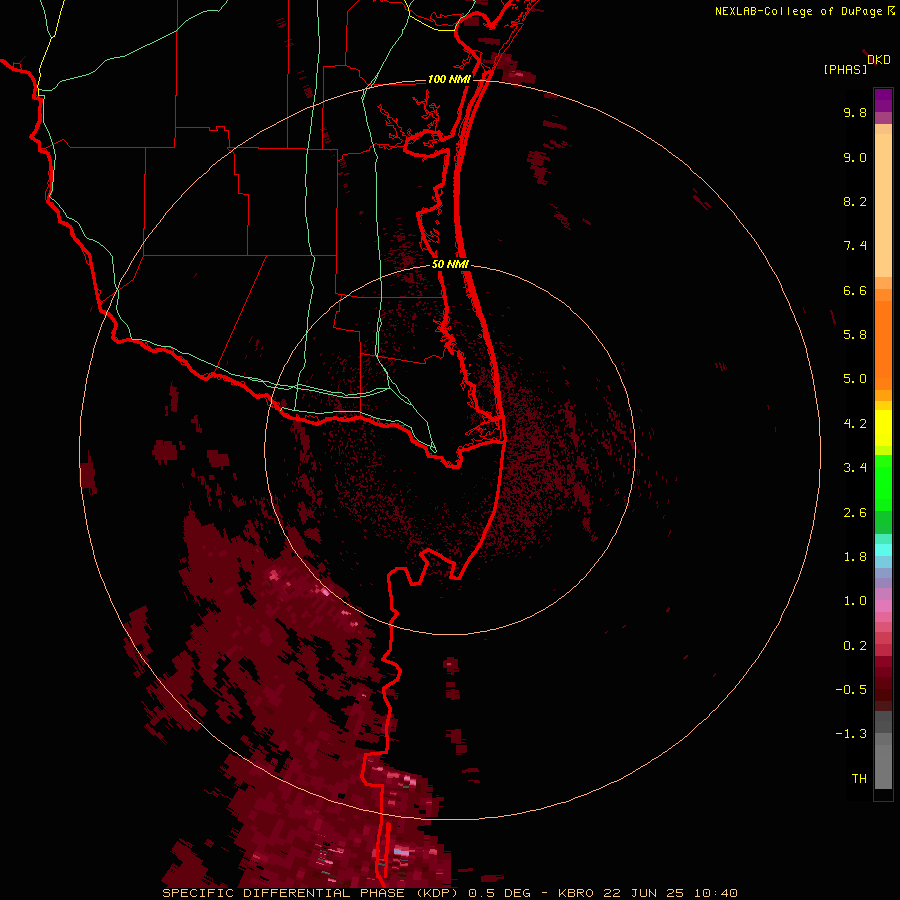Click the 8.2 value on color scale
This screenshot has height=900, width=900.
(855, 201)
